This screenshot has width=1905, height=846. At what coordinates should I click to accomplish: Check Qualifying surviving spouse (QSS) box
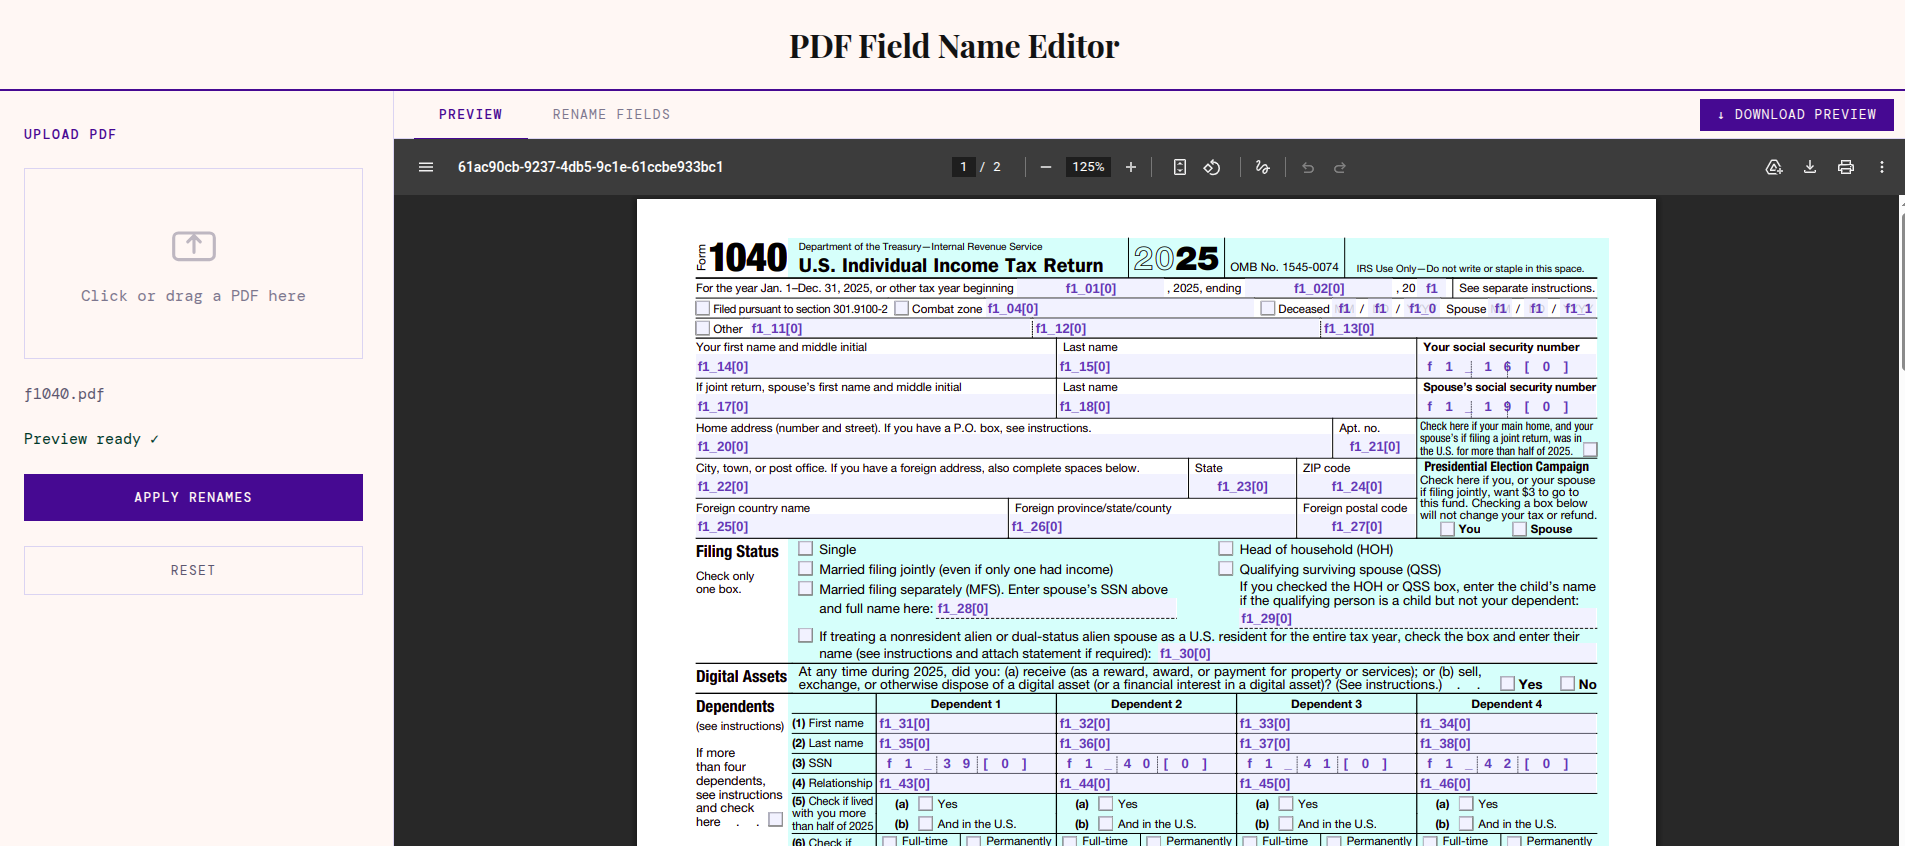click(x=1226, y=569)
